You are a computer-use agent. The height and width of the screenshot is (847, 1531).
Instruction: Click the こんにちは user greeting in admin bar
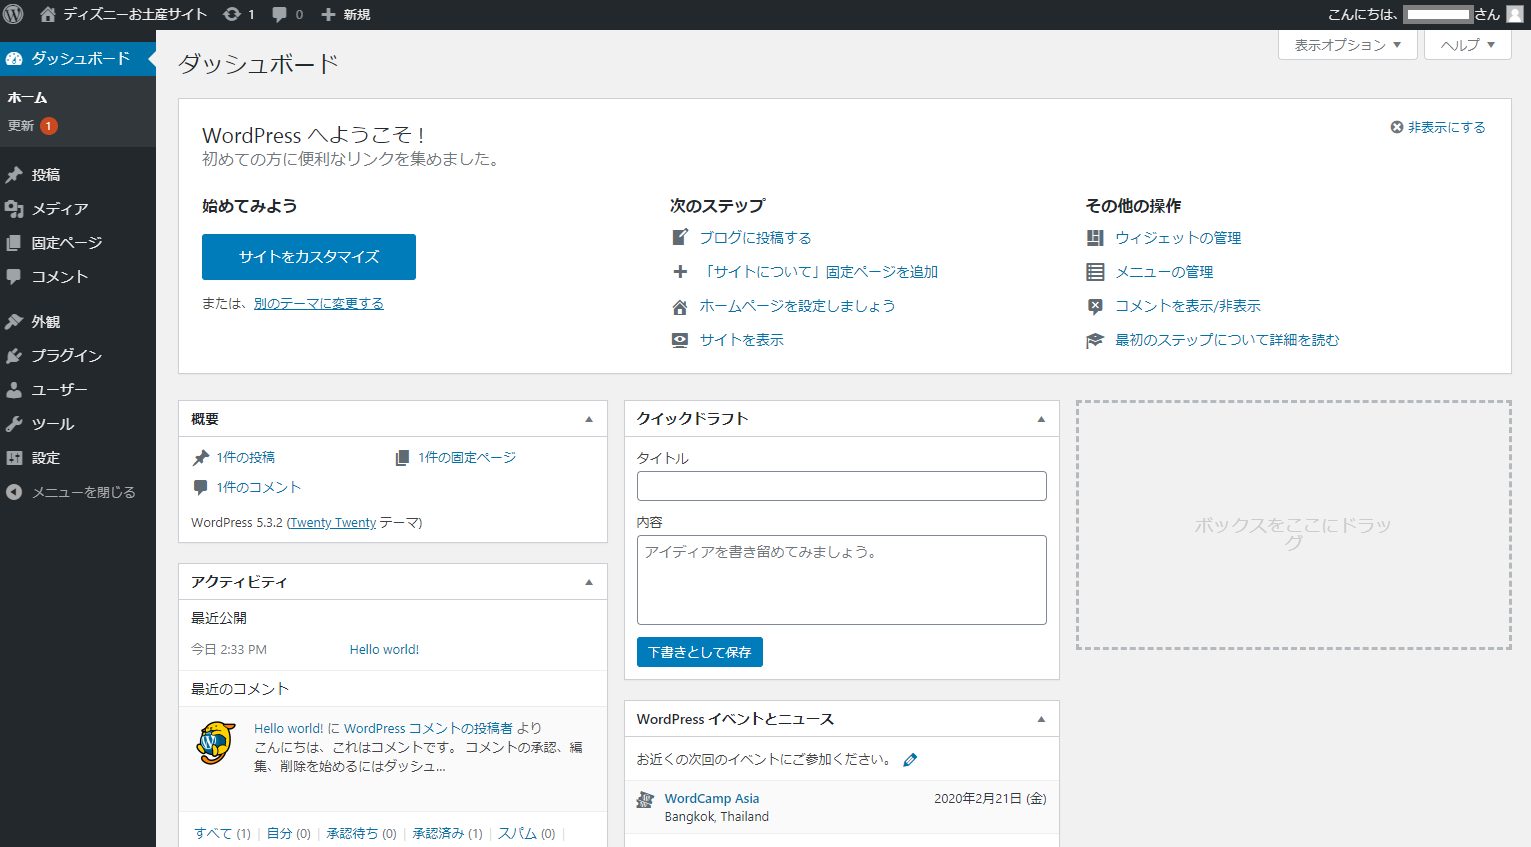pos(1414,14)
